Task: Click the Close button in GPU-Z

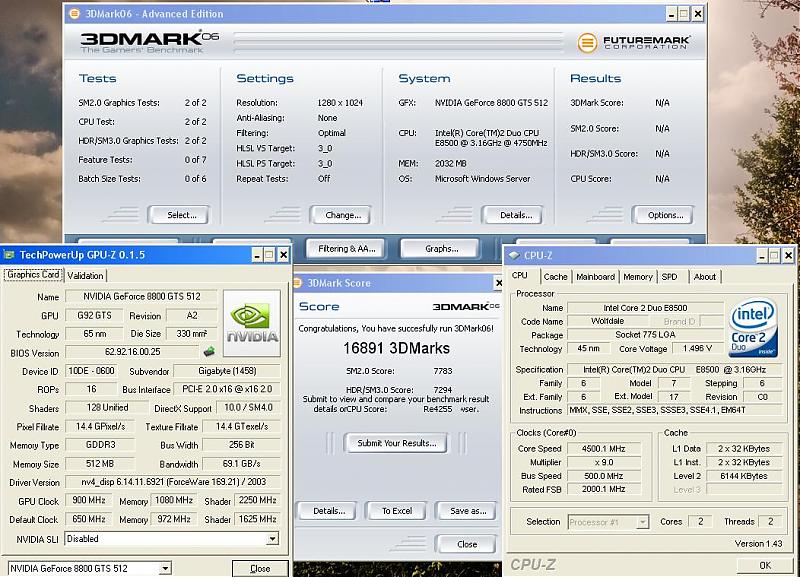Action: (x=260, y=568)
